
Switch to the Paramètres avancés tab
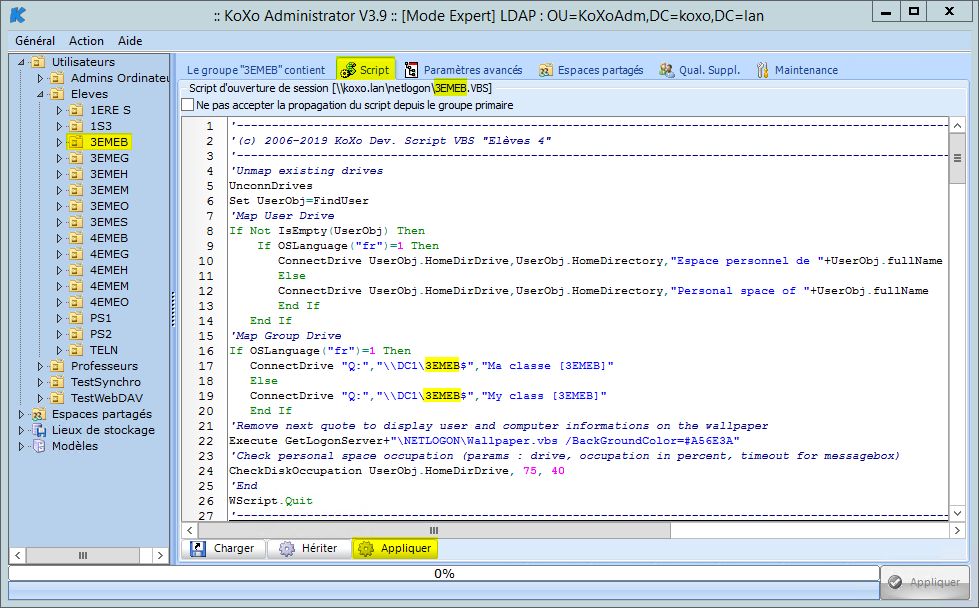(x=464, y=70)
